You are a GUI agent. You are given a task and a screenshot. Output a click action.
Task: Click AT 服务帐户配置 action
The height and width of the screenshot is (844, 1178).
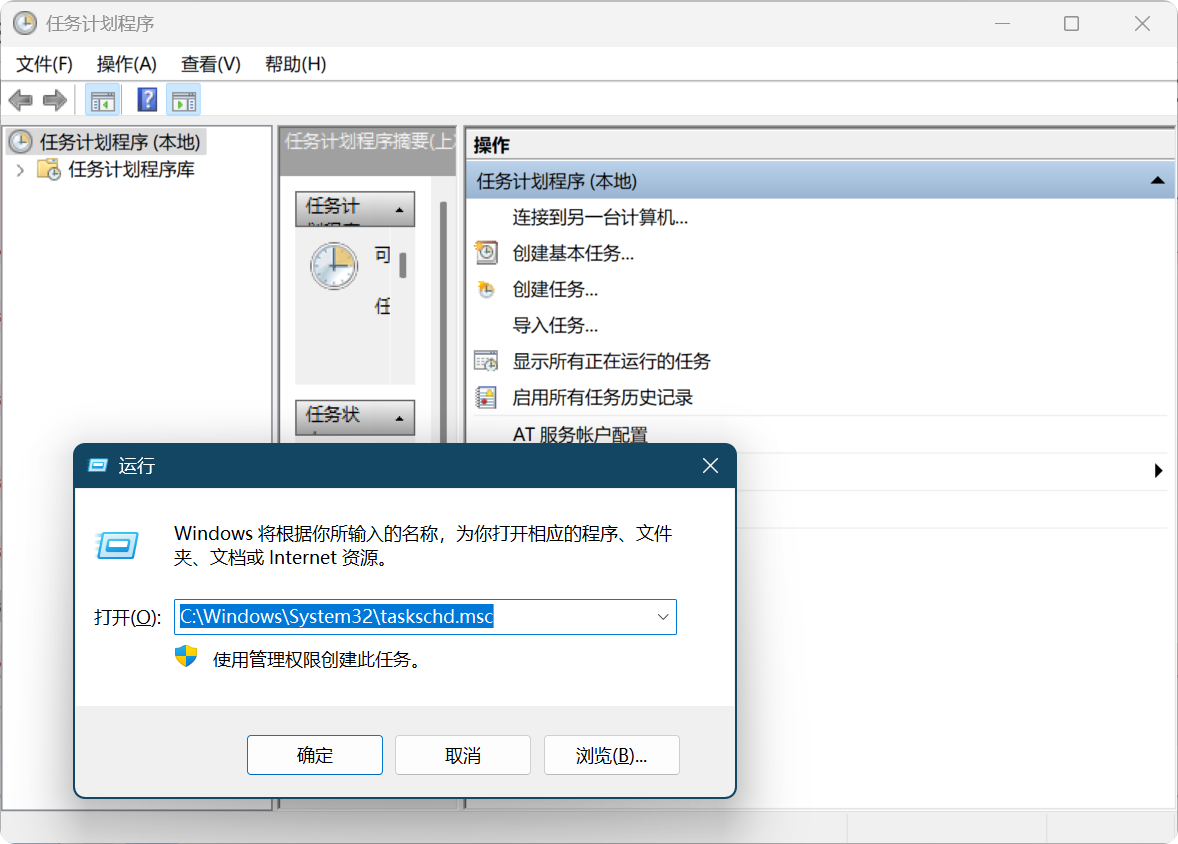[x=580, y=434]
